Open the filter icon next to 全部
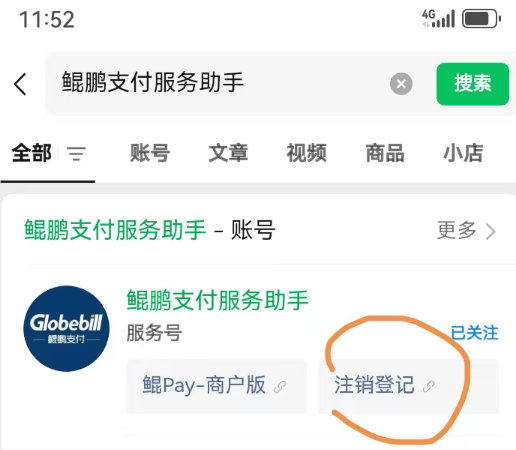 [76, 154]
